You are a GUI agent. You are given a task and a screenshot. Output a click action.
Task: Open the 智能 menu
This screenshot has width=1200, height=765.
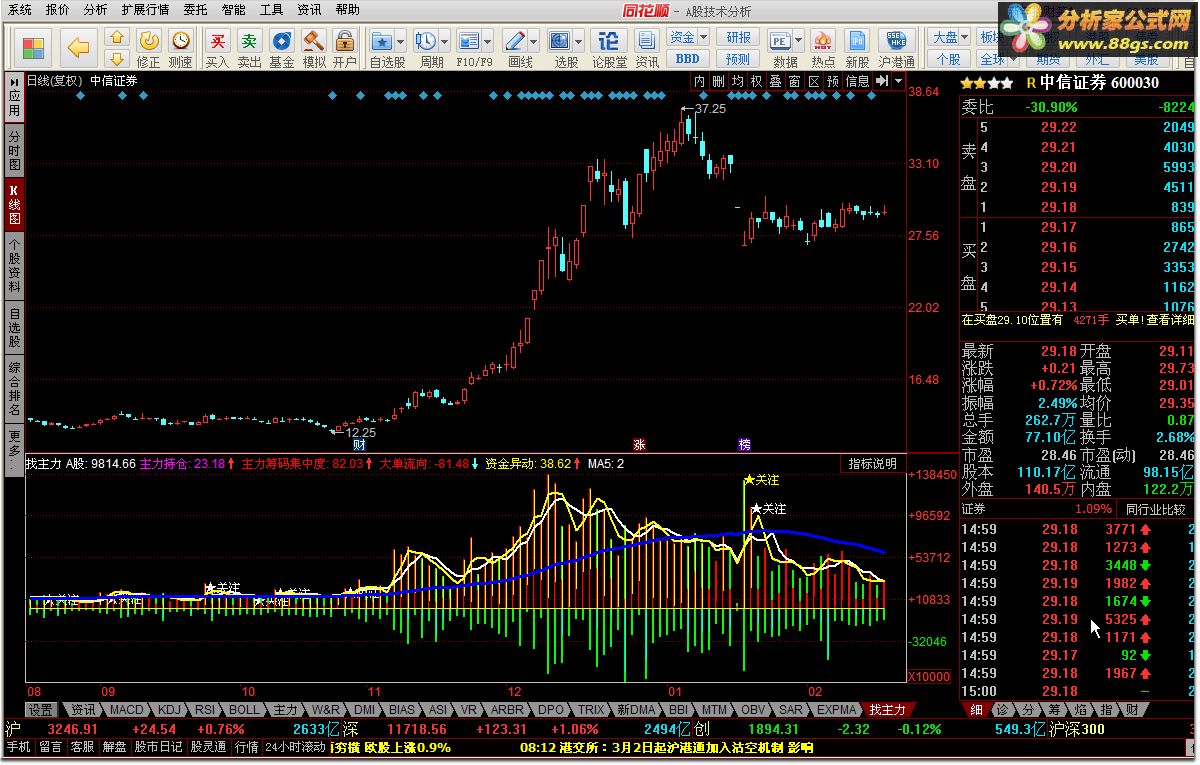click(x=233, y=10)
